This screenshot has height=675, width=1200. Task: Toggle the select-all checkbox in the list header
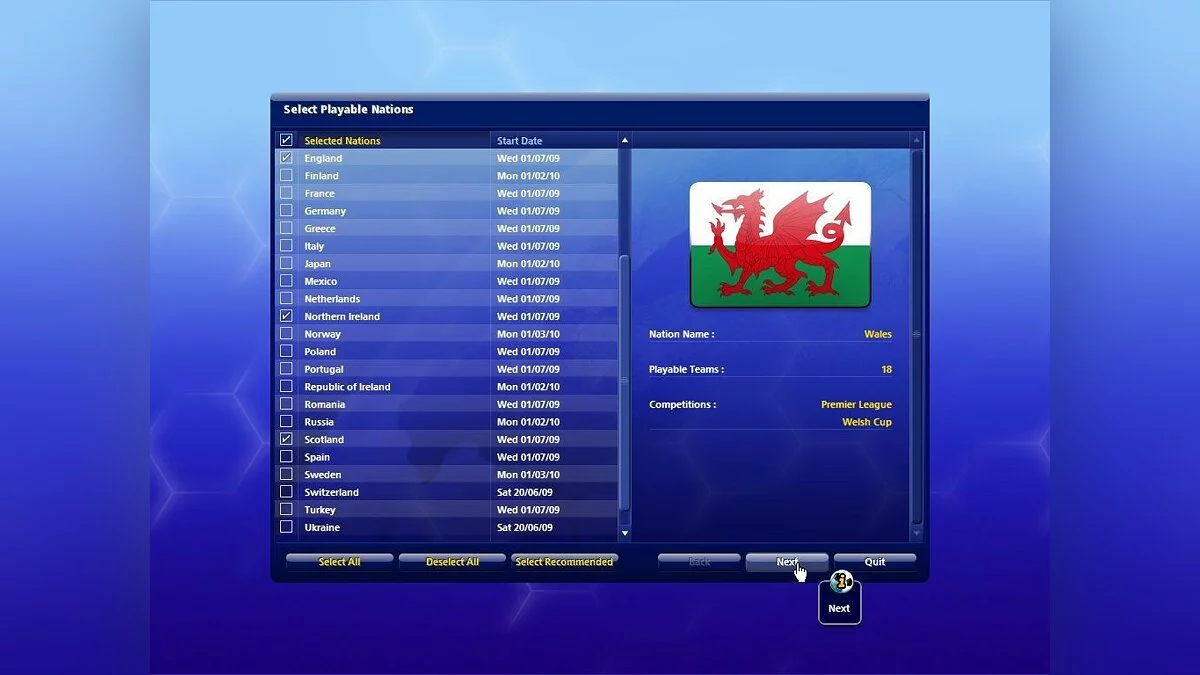point(286,140)
